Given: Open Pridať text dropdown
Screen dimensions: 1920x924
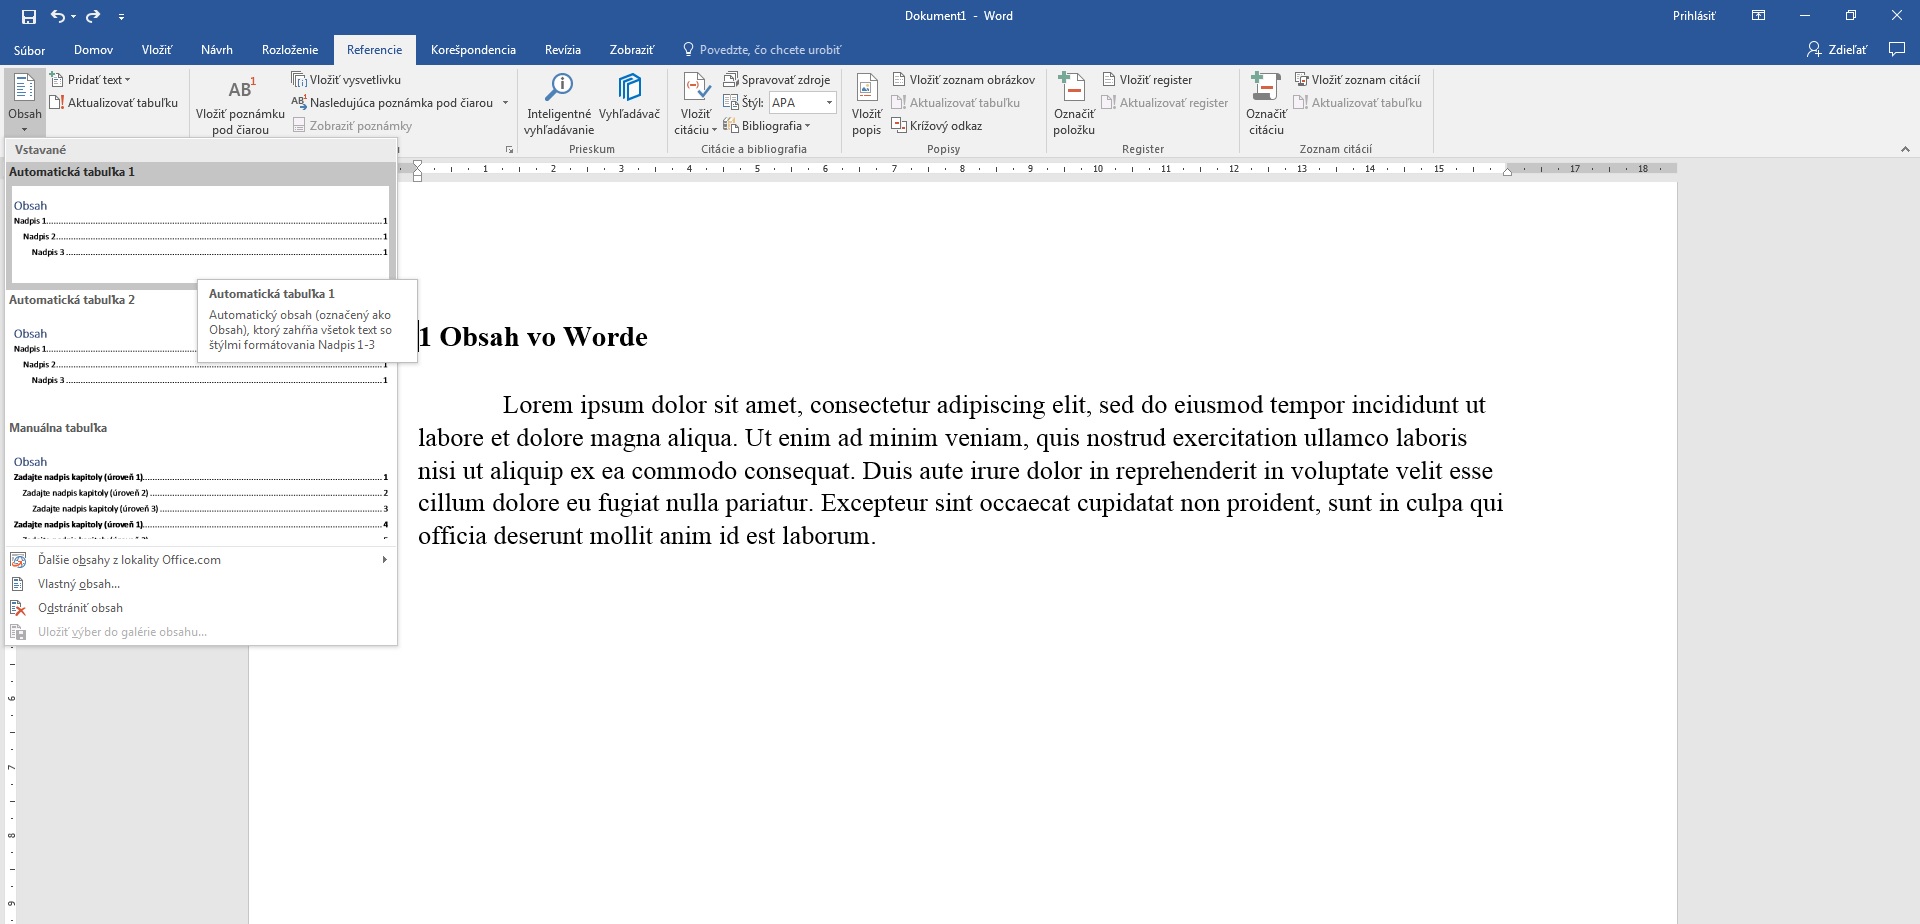Looking at the screenshot, I should pyautogui.click(x=90, y=80).
